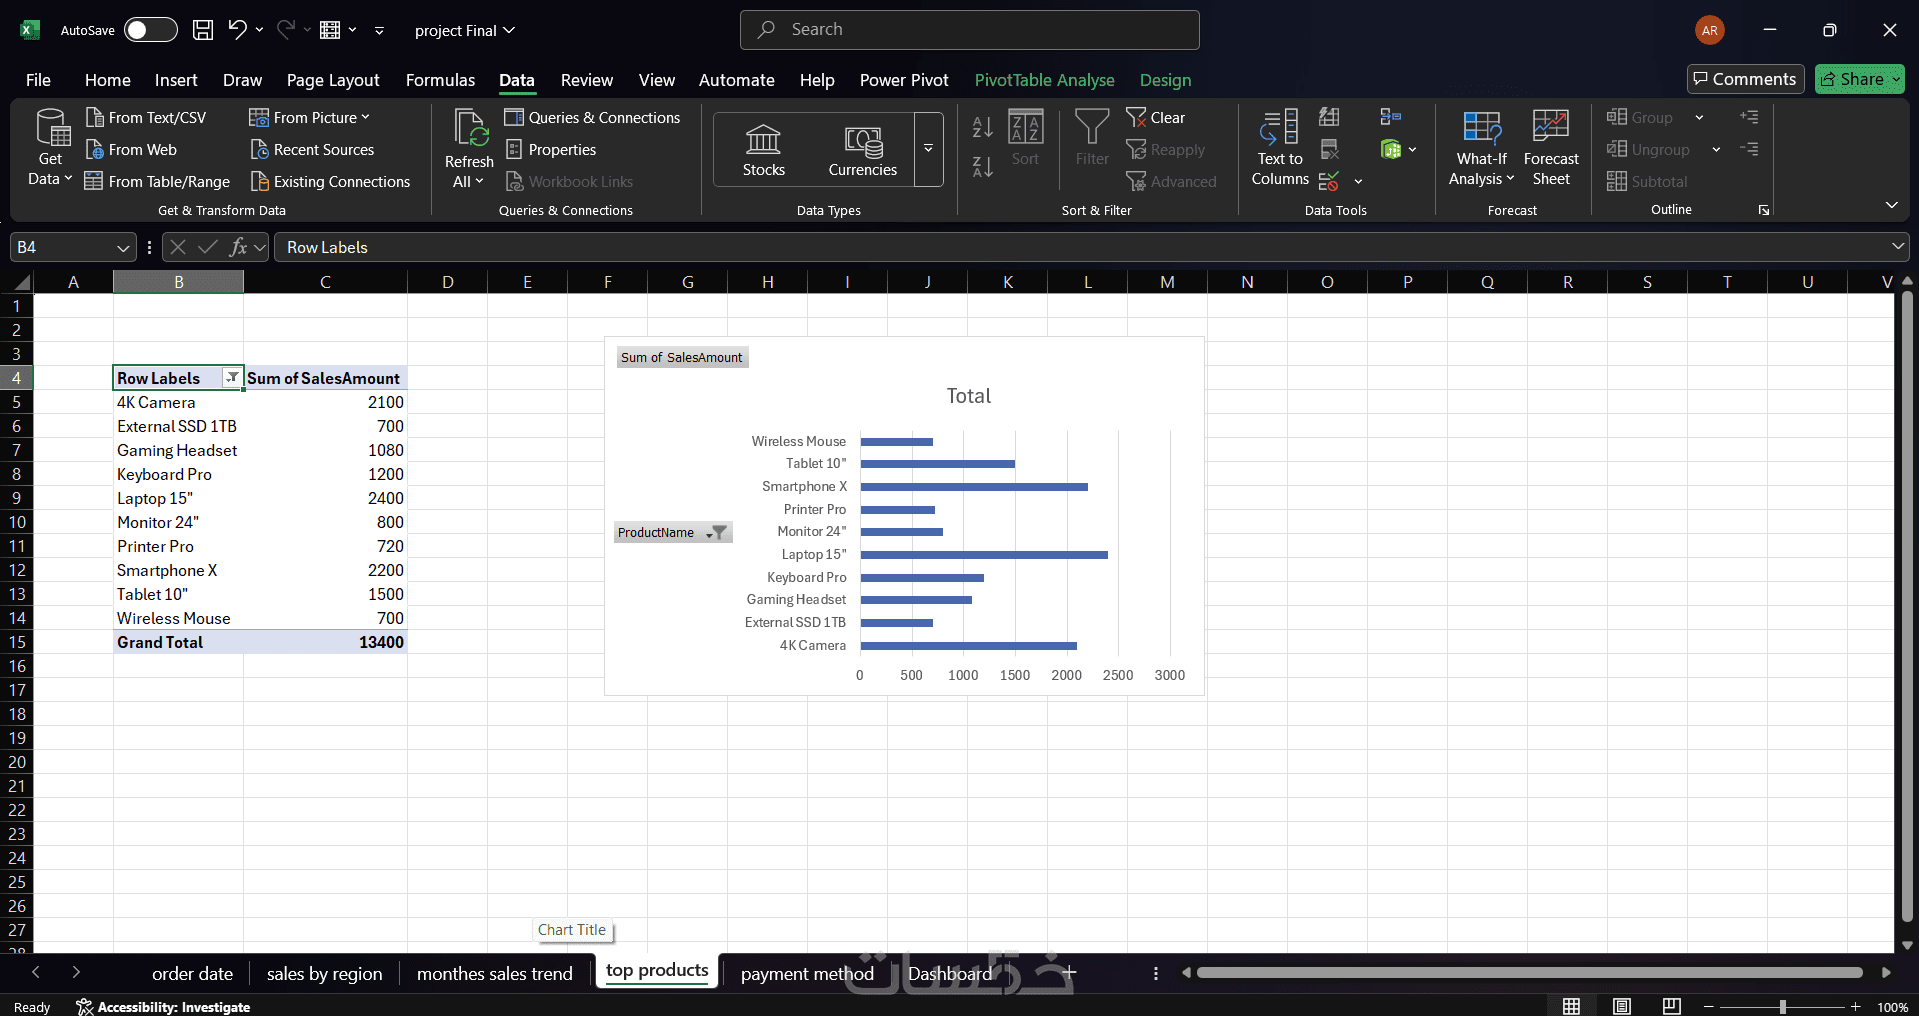Click the Flash Fill icon
The width and height of the screenshot is (1919, 1016).
[1329, 117]
